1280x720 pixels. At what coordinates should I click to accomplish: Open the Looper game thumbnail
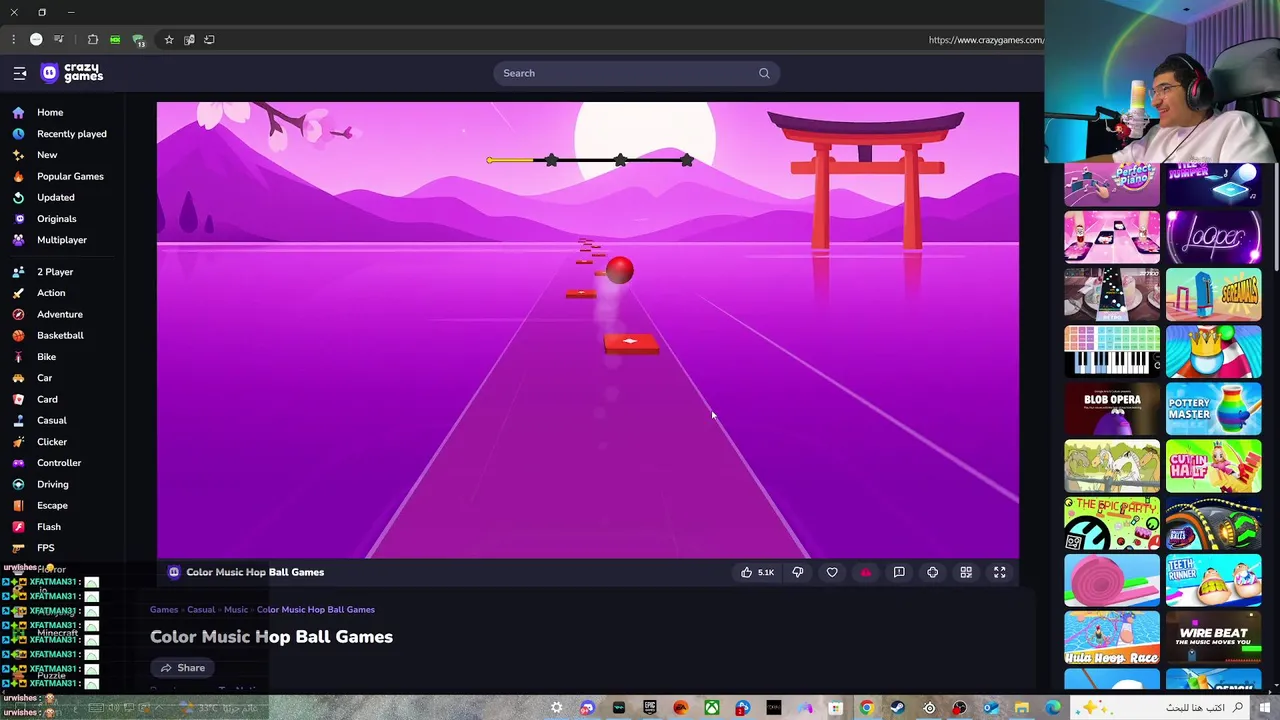click(1214, 238)
